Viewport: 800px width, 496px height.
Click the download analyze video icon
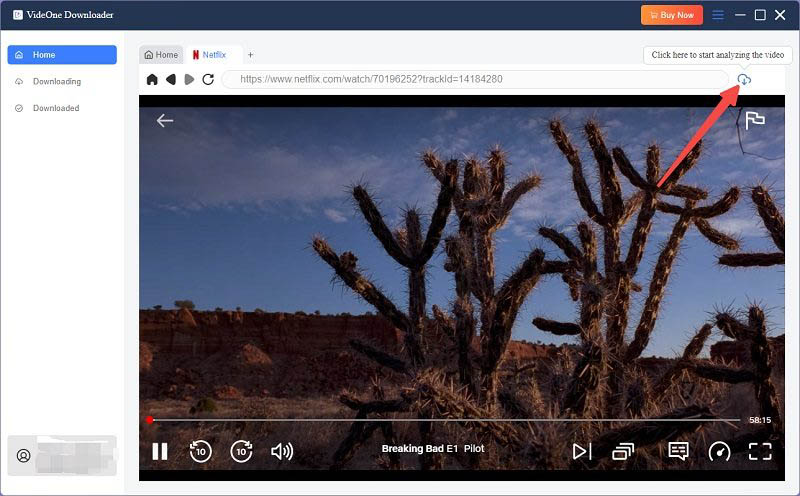(x=743, y=79)
